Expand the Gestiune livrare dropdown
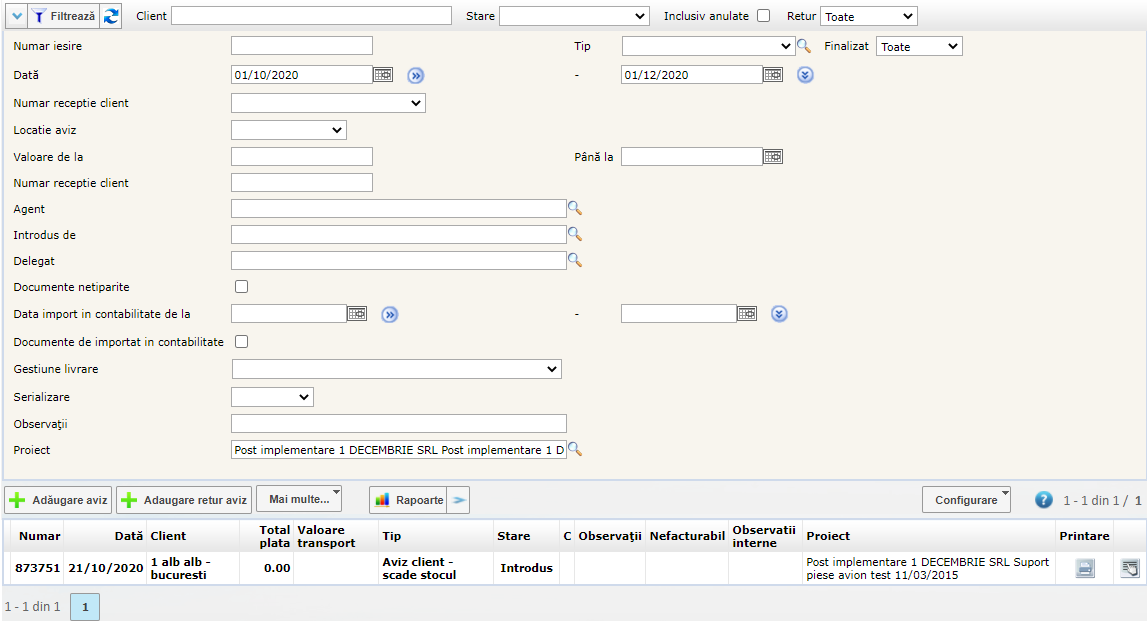 [x=397, y=370]
